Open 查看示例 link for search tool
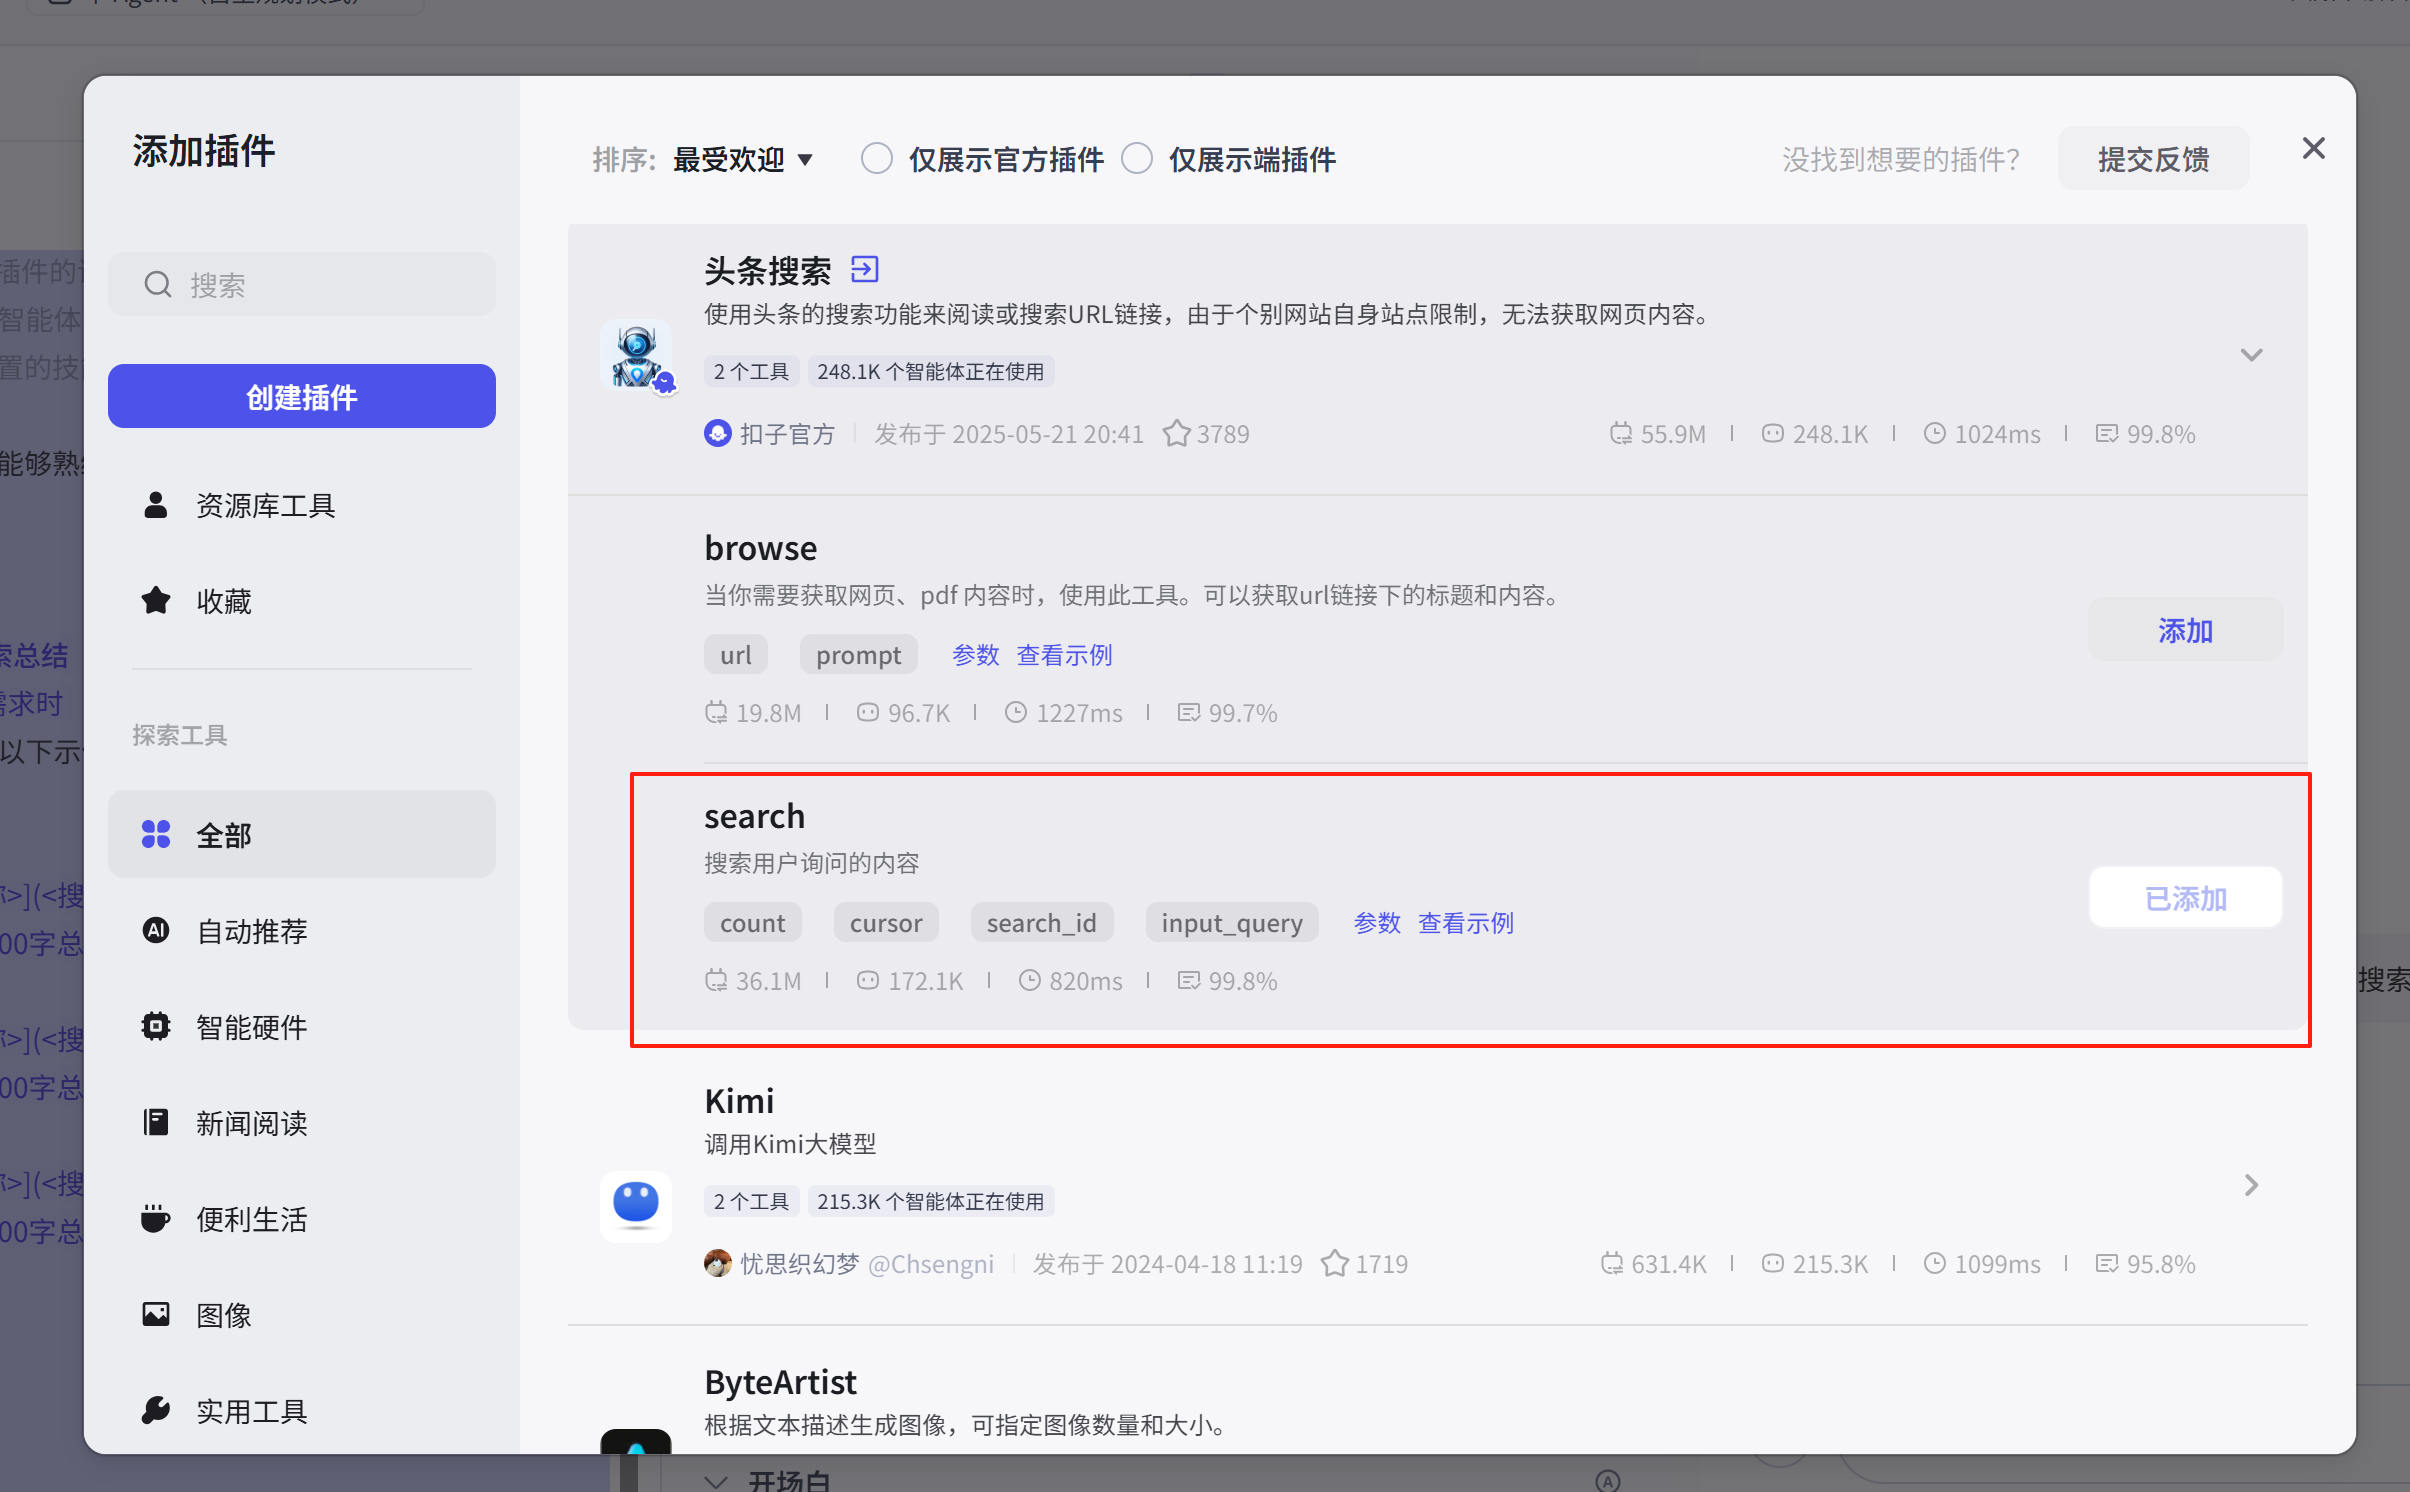The width and height of the screenshot is (2410, 1492). 1466,923
